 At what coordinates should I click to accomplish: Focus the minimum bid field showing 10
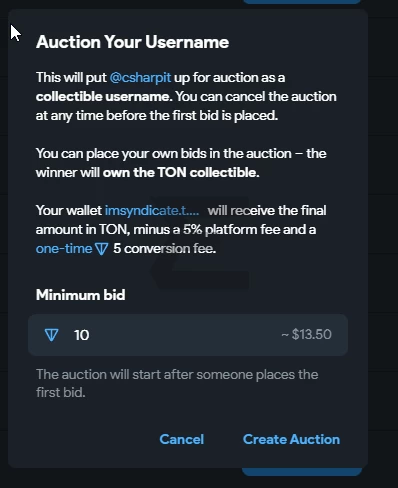pyautogui.click(x=188, y=335)
